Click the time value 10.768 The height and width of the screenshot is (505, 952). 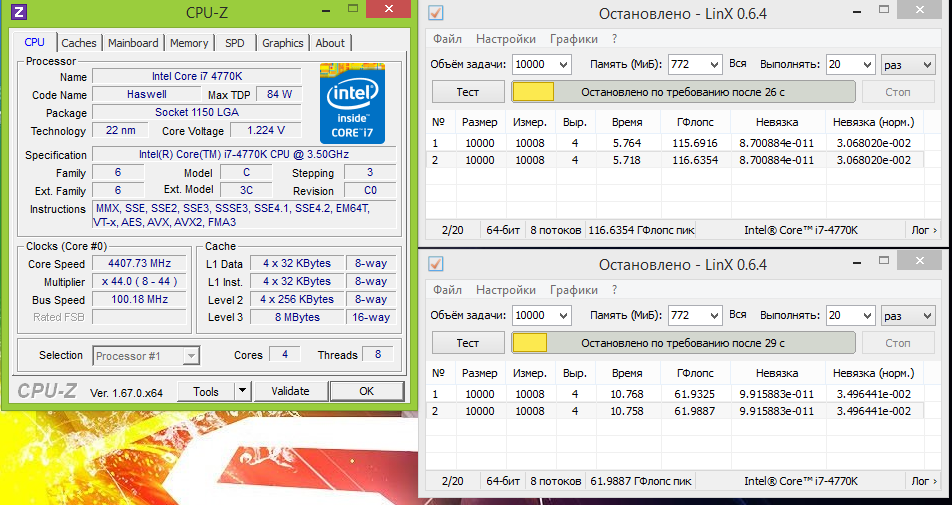[x=627, y=395]
